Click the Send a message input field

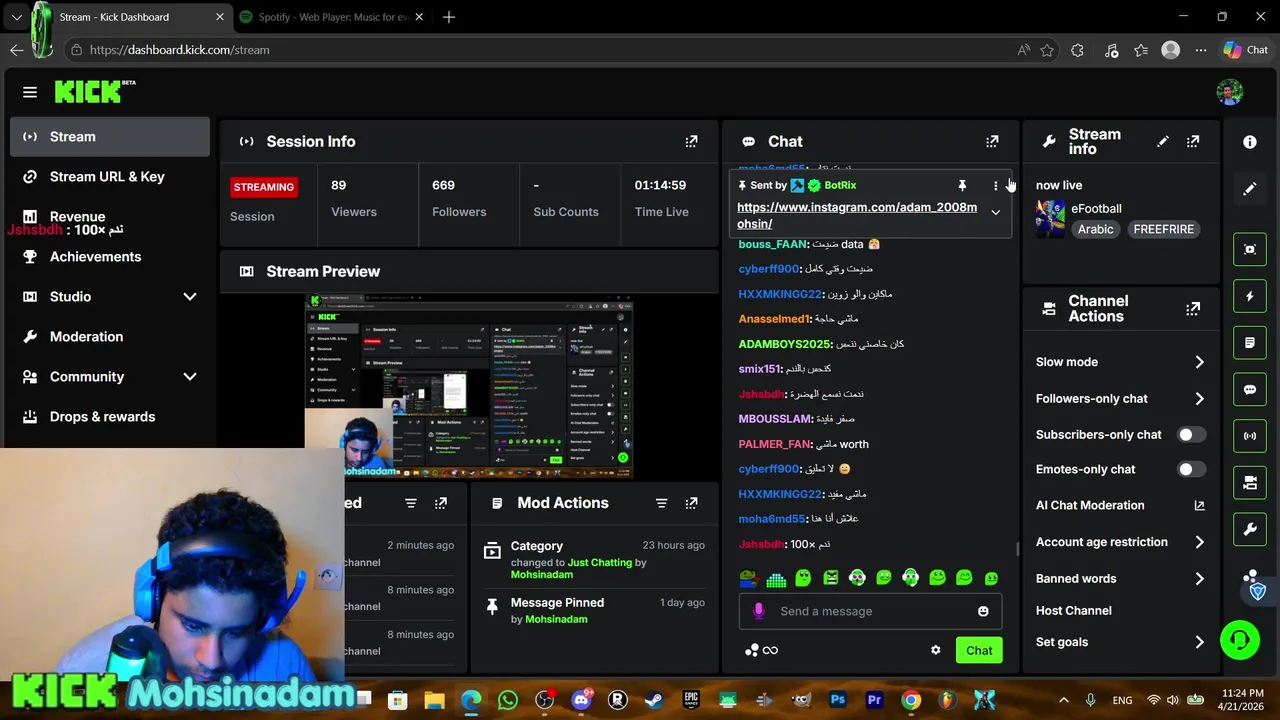click(870, 611)
